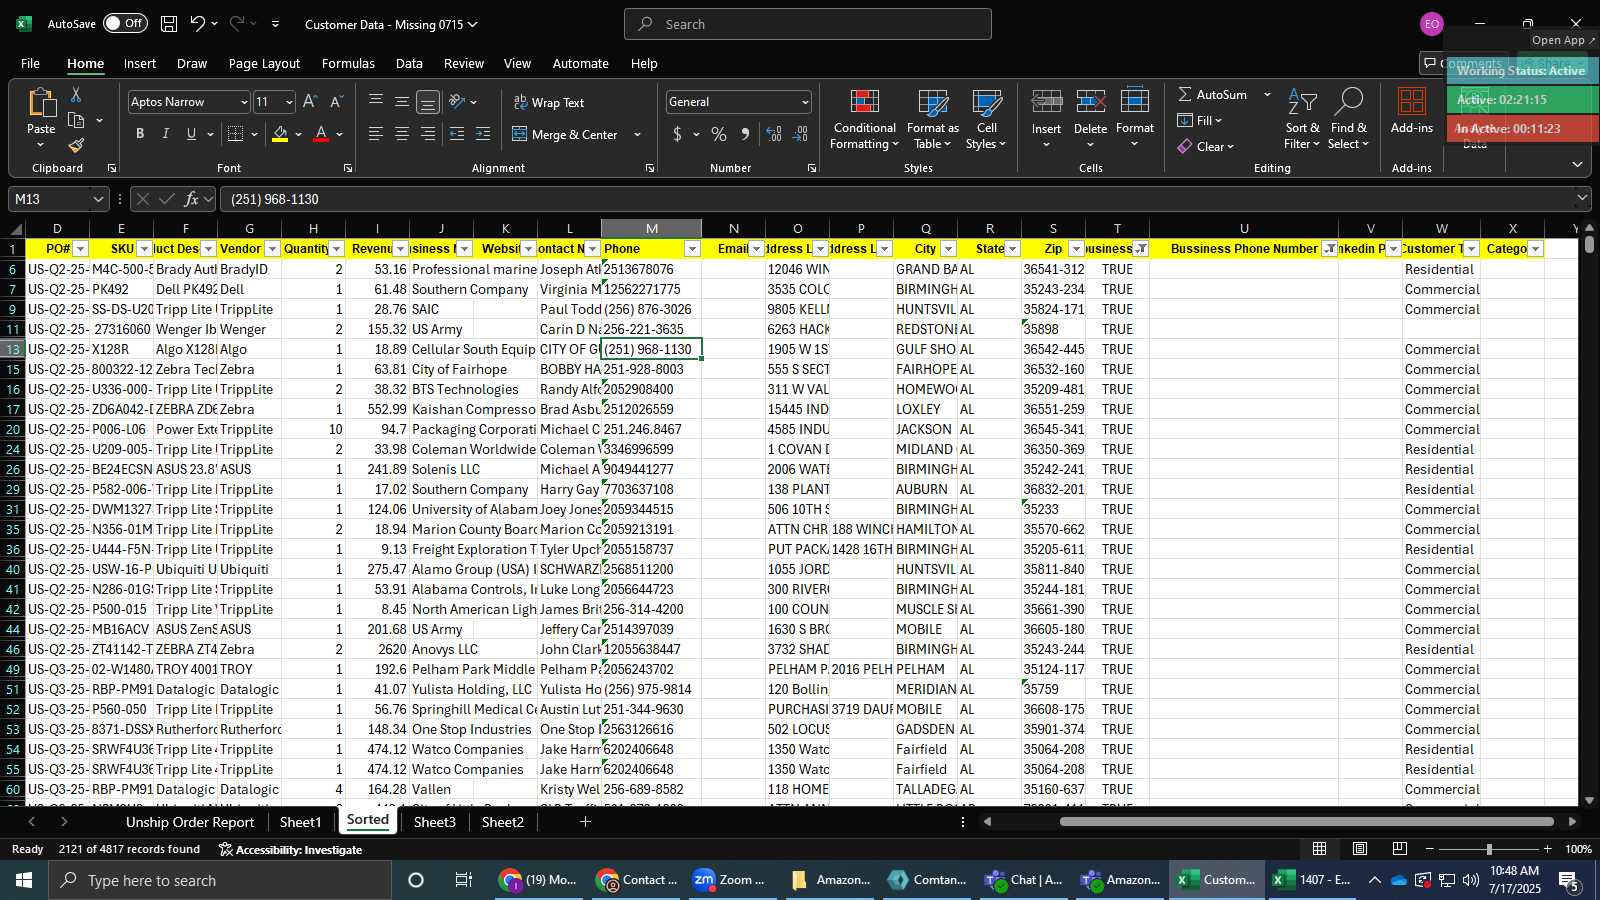Click Comma Style icon

coord(745,134)
